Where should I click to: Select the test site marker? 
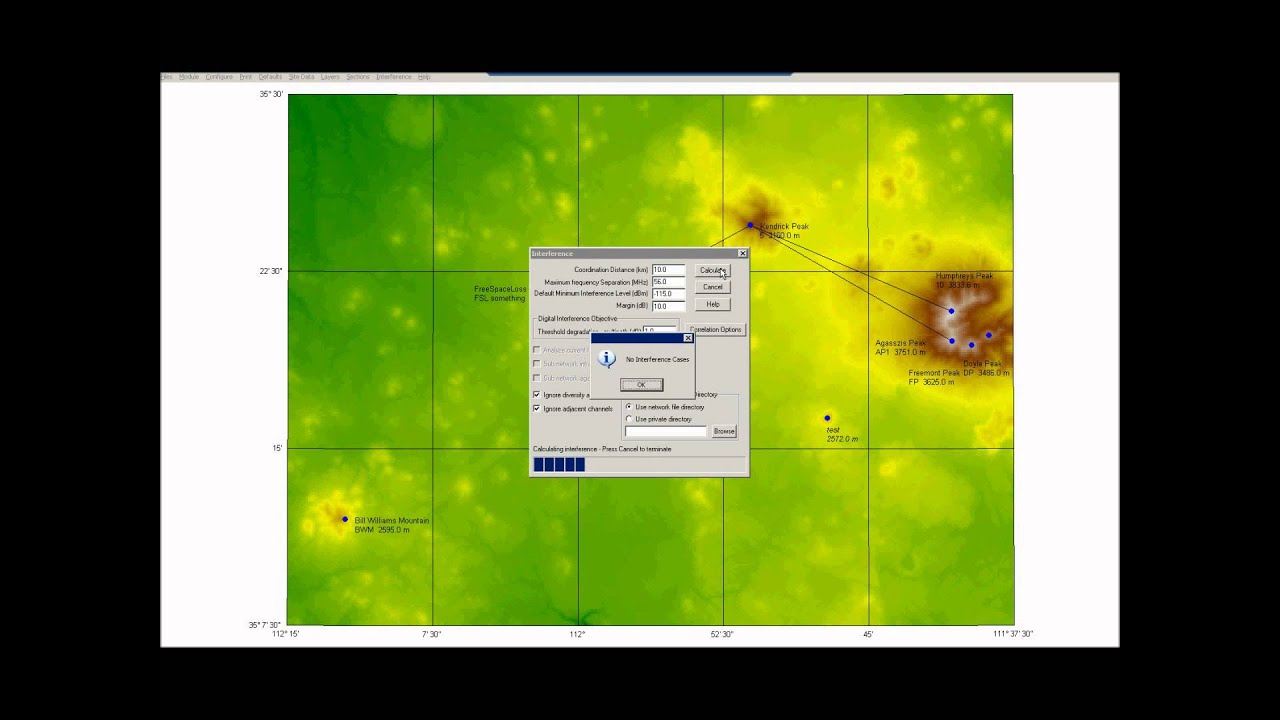[x=827, y=418]
